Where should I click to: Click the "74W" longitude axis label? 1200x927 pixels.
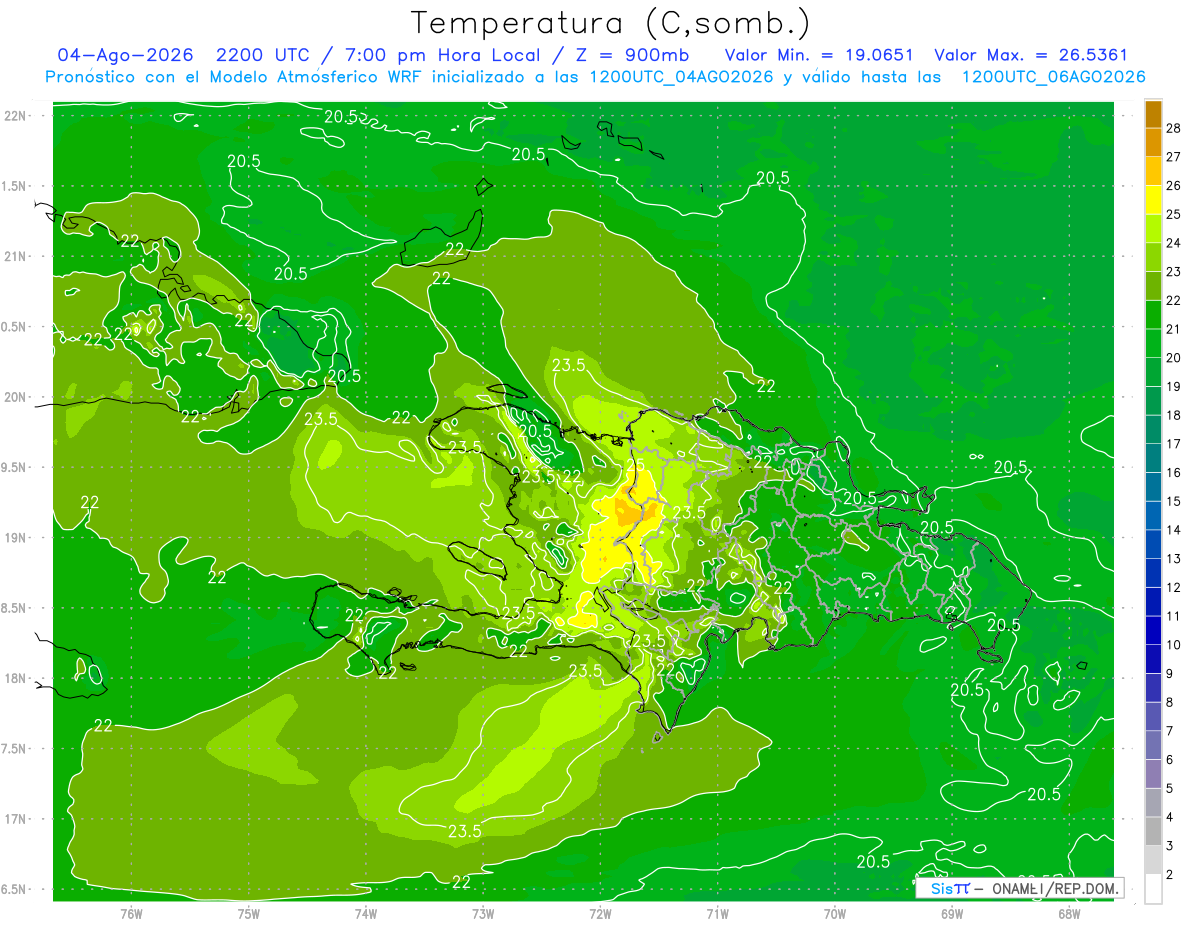366,913
